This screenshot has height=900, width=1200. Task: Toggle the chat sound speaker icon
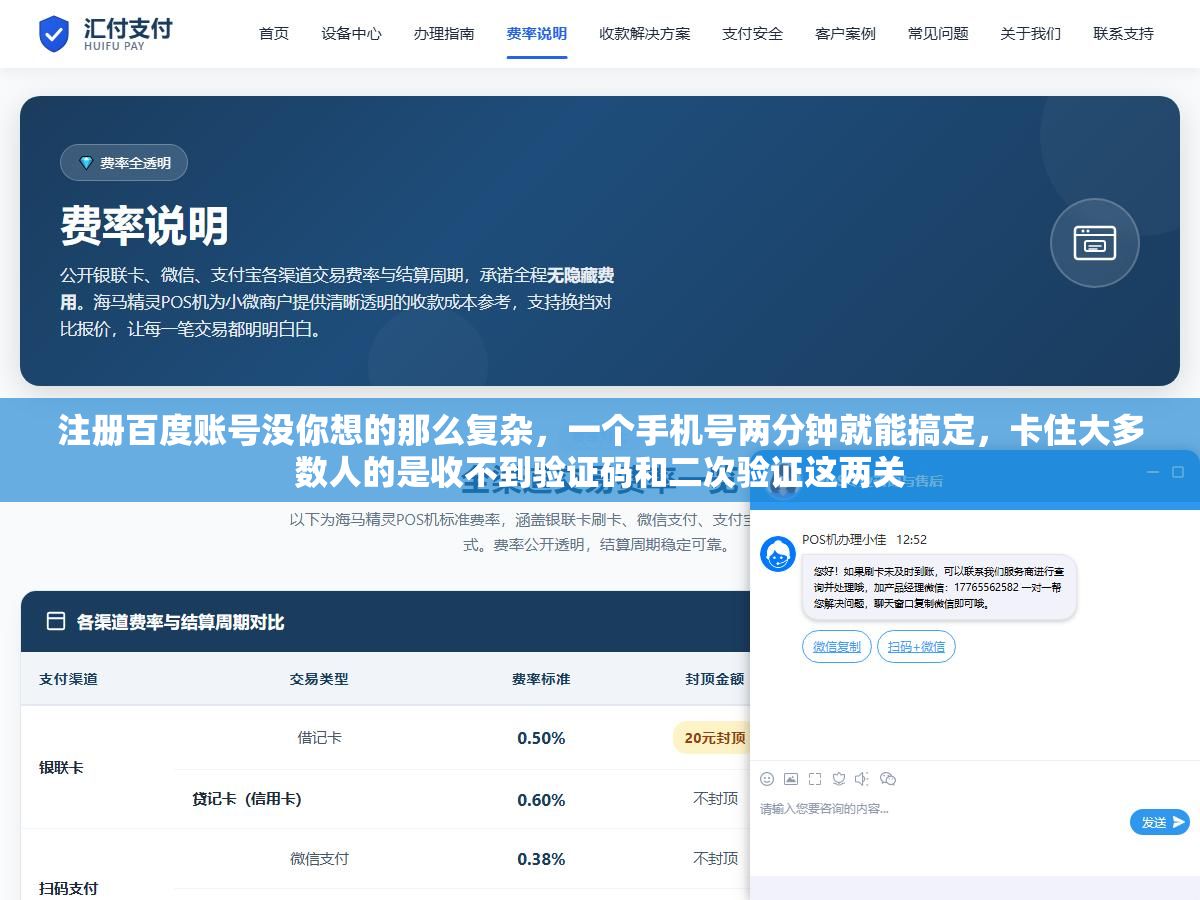click(x=863, y=778)
